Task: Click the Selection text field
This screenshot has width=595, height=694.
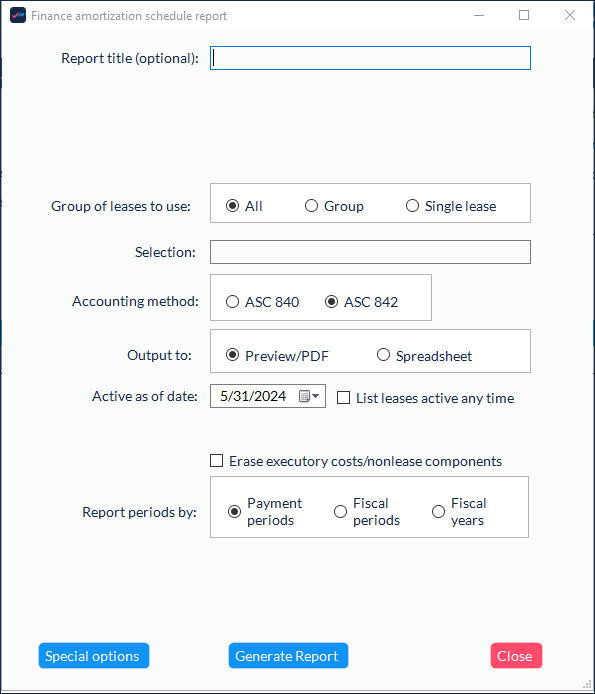Action: [370, 252]
